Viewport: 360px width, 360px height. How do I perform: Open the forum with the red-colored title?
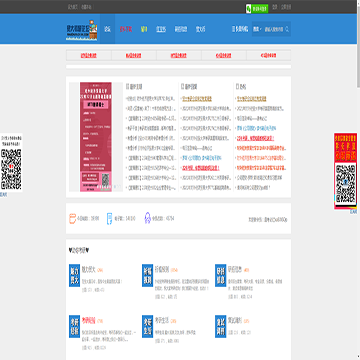pos(88,321)
